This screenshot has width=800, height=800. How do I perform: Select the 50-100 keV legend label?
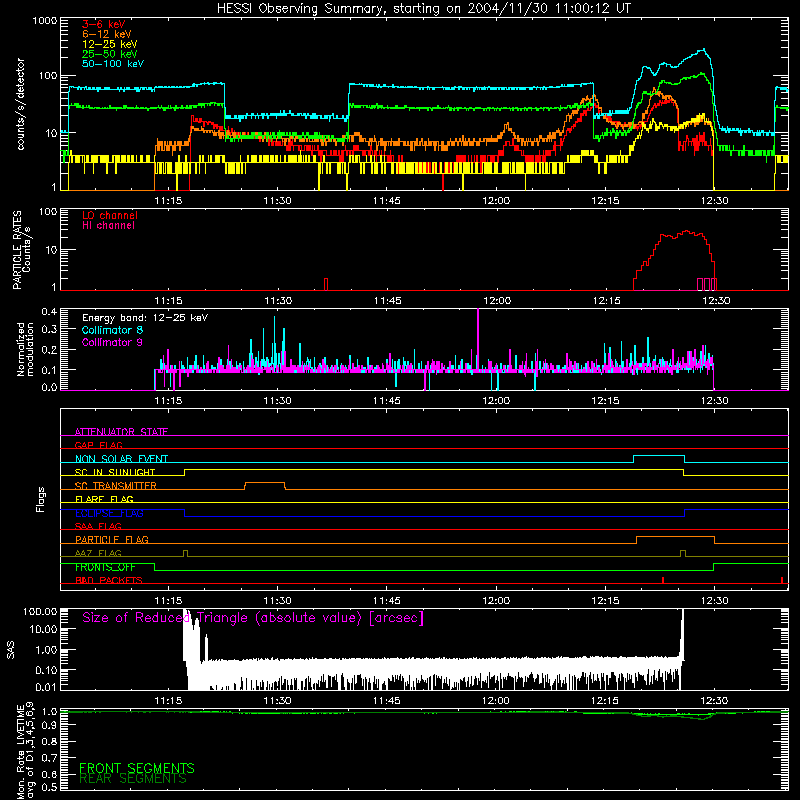pyautogui.click(x=113, y=64)
